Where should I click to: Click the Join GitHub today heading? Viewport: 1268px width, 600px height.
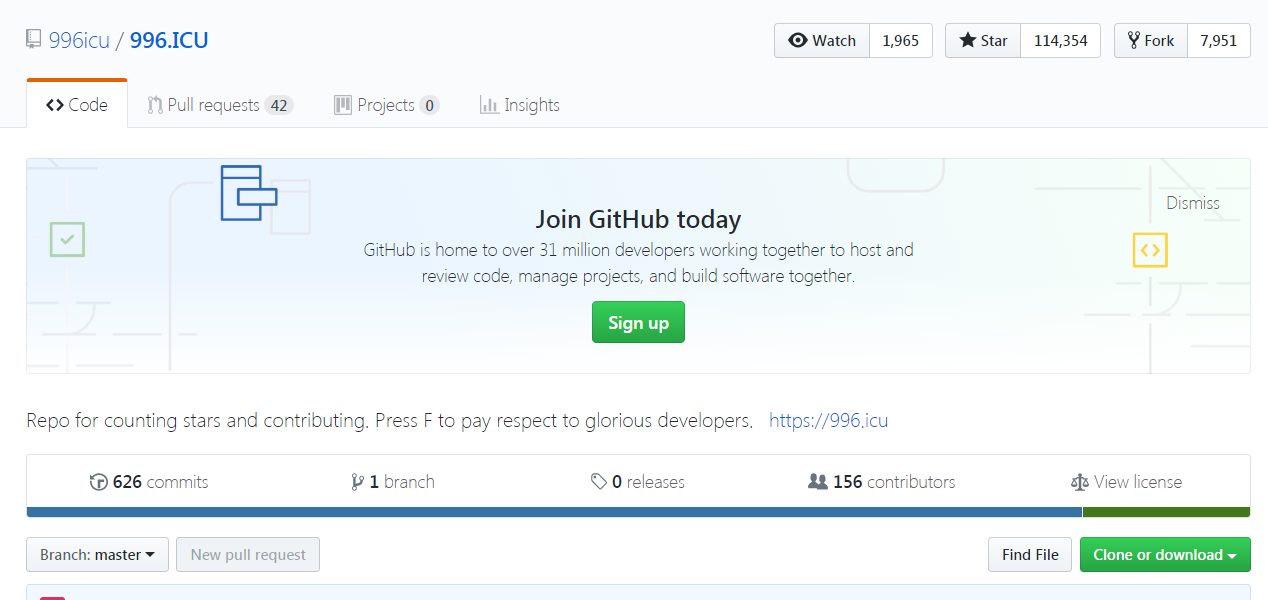tap(638, 219)
